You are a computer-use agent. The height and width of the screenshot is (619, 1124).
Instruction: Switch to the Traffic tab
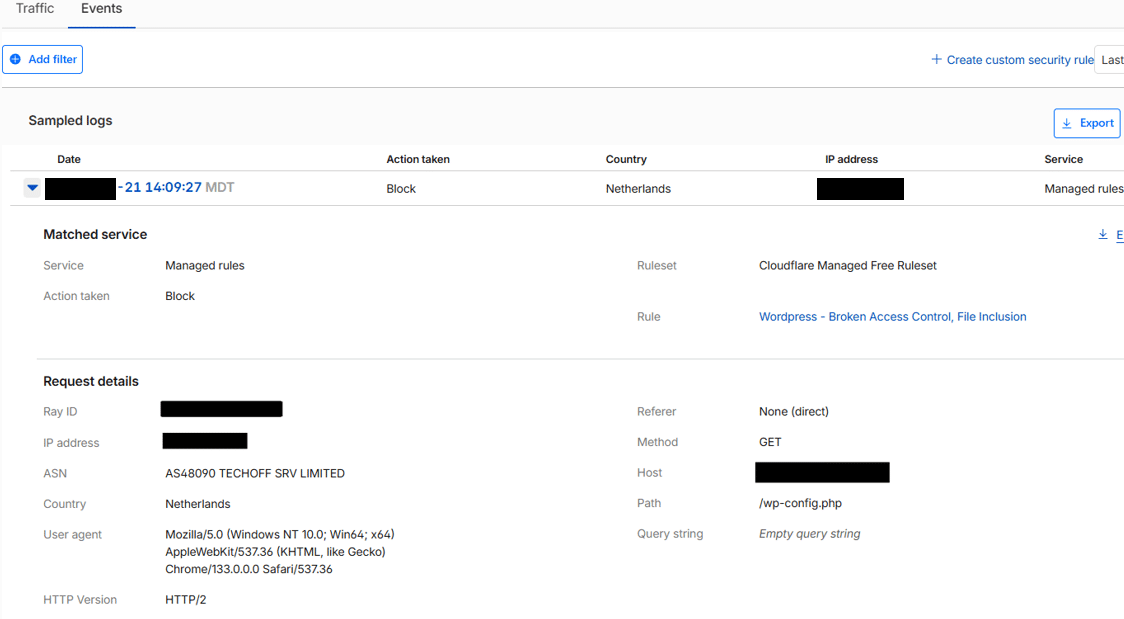click(x=34, y=9)
